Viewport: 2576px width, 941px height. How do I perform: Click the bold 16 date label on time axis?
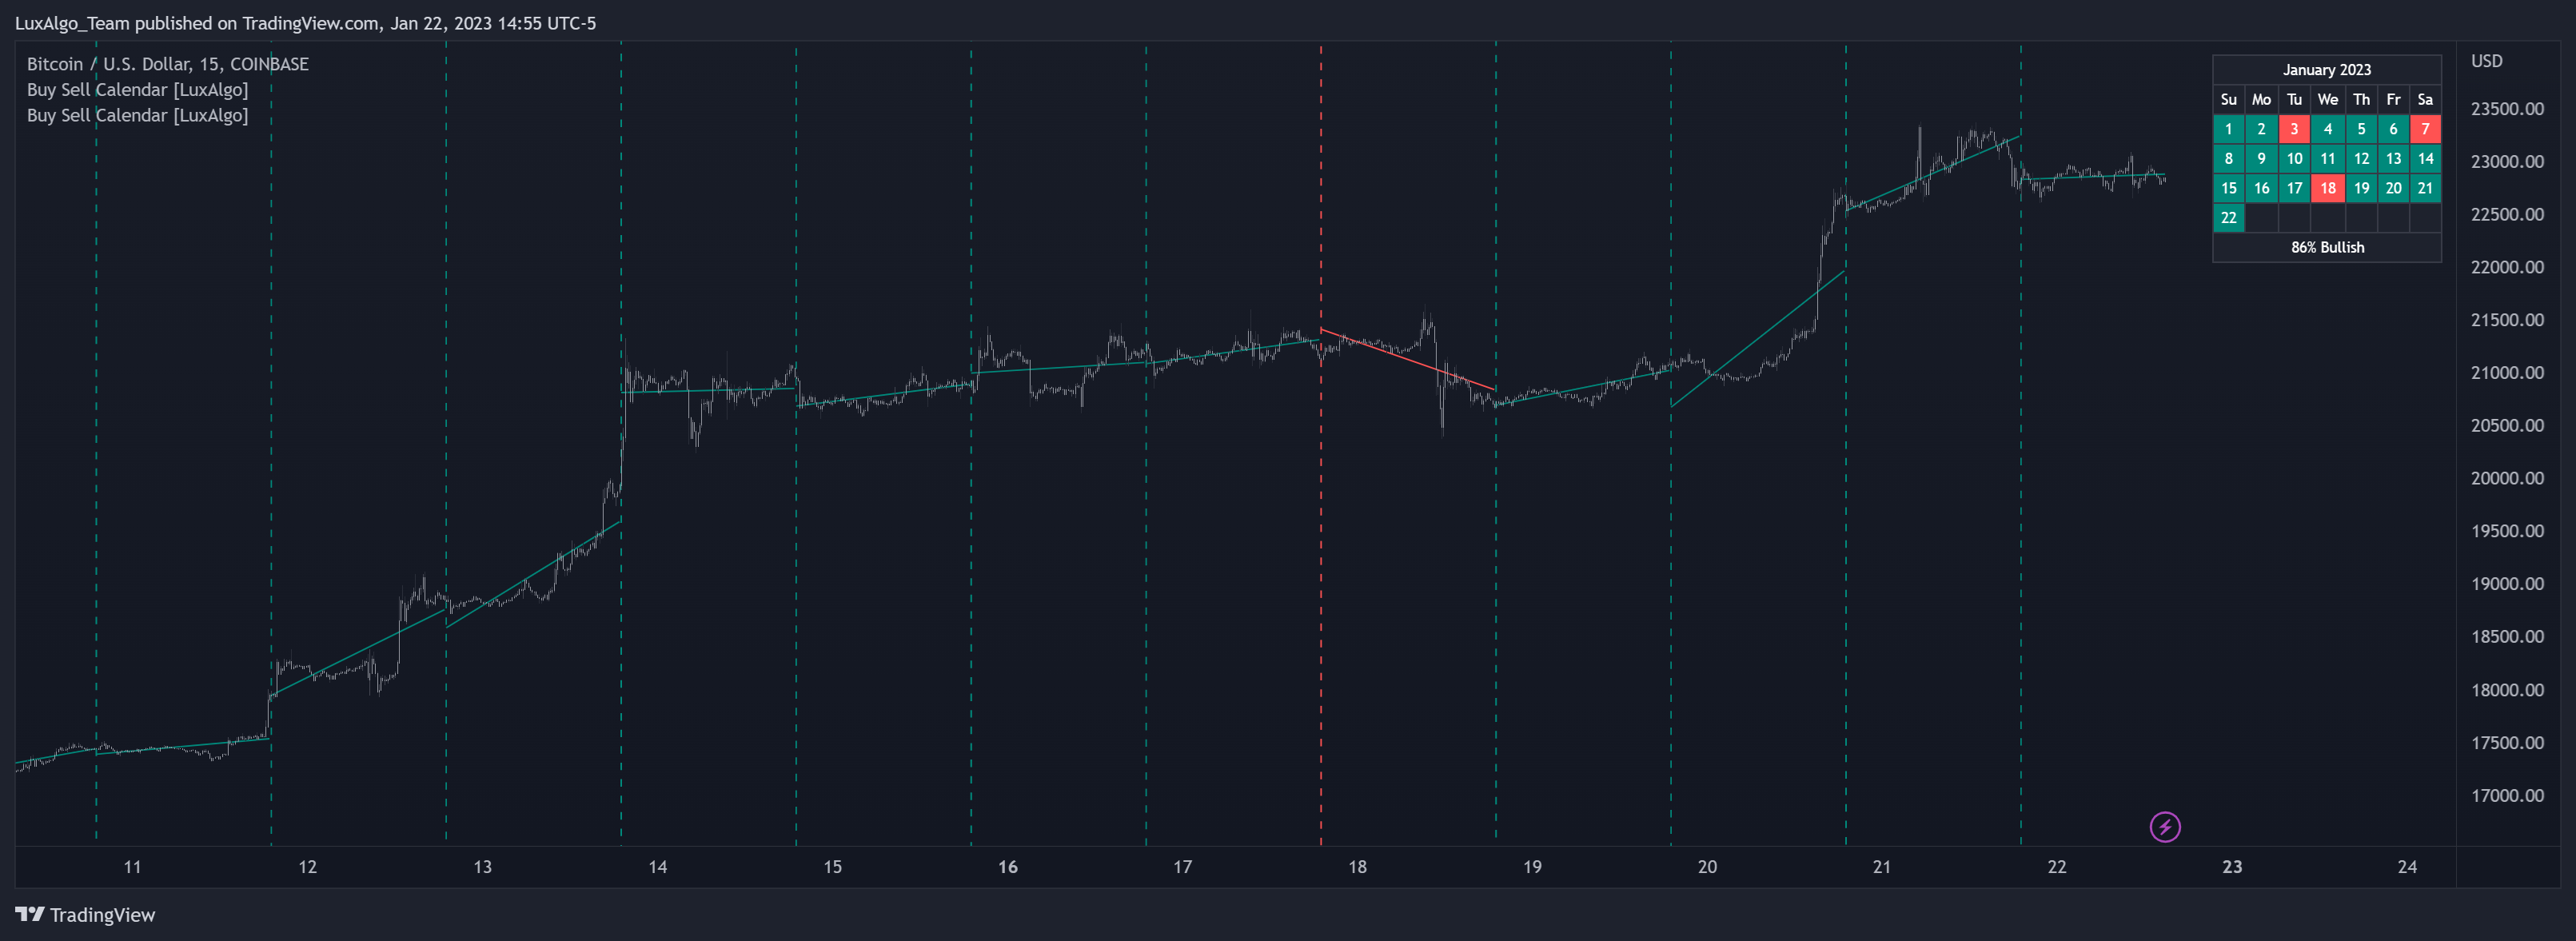point(1007,867)
